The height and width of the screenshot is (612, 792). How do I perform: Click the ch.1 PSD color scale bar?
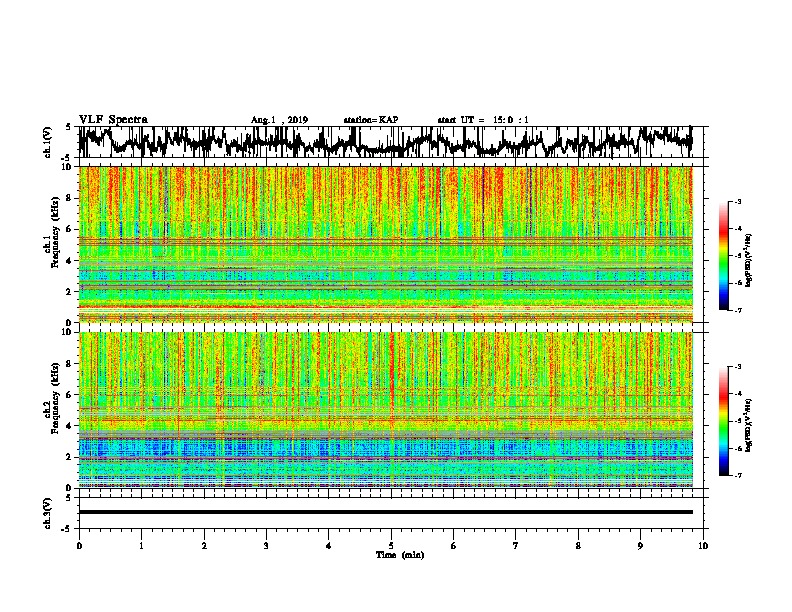(x=724, y=256)
